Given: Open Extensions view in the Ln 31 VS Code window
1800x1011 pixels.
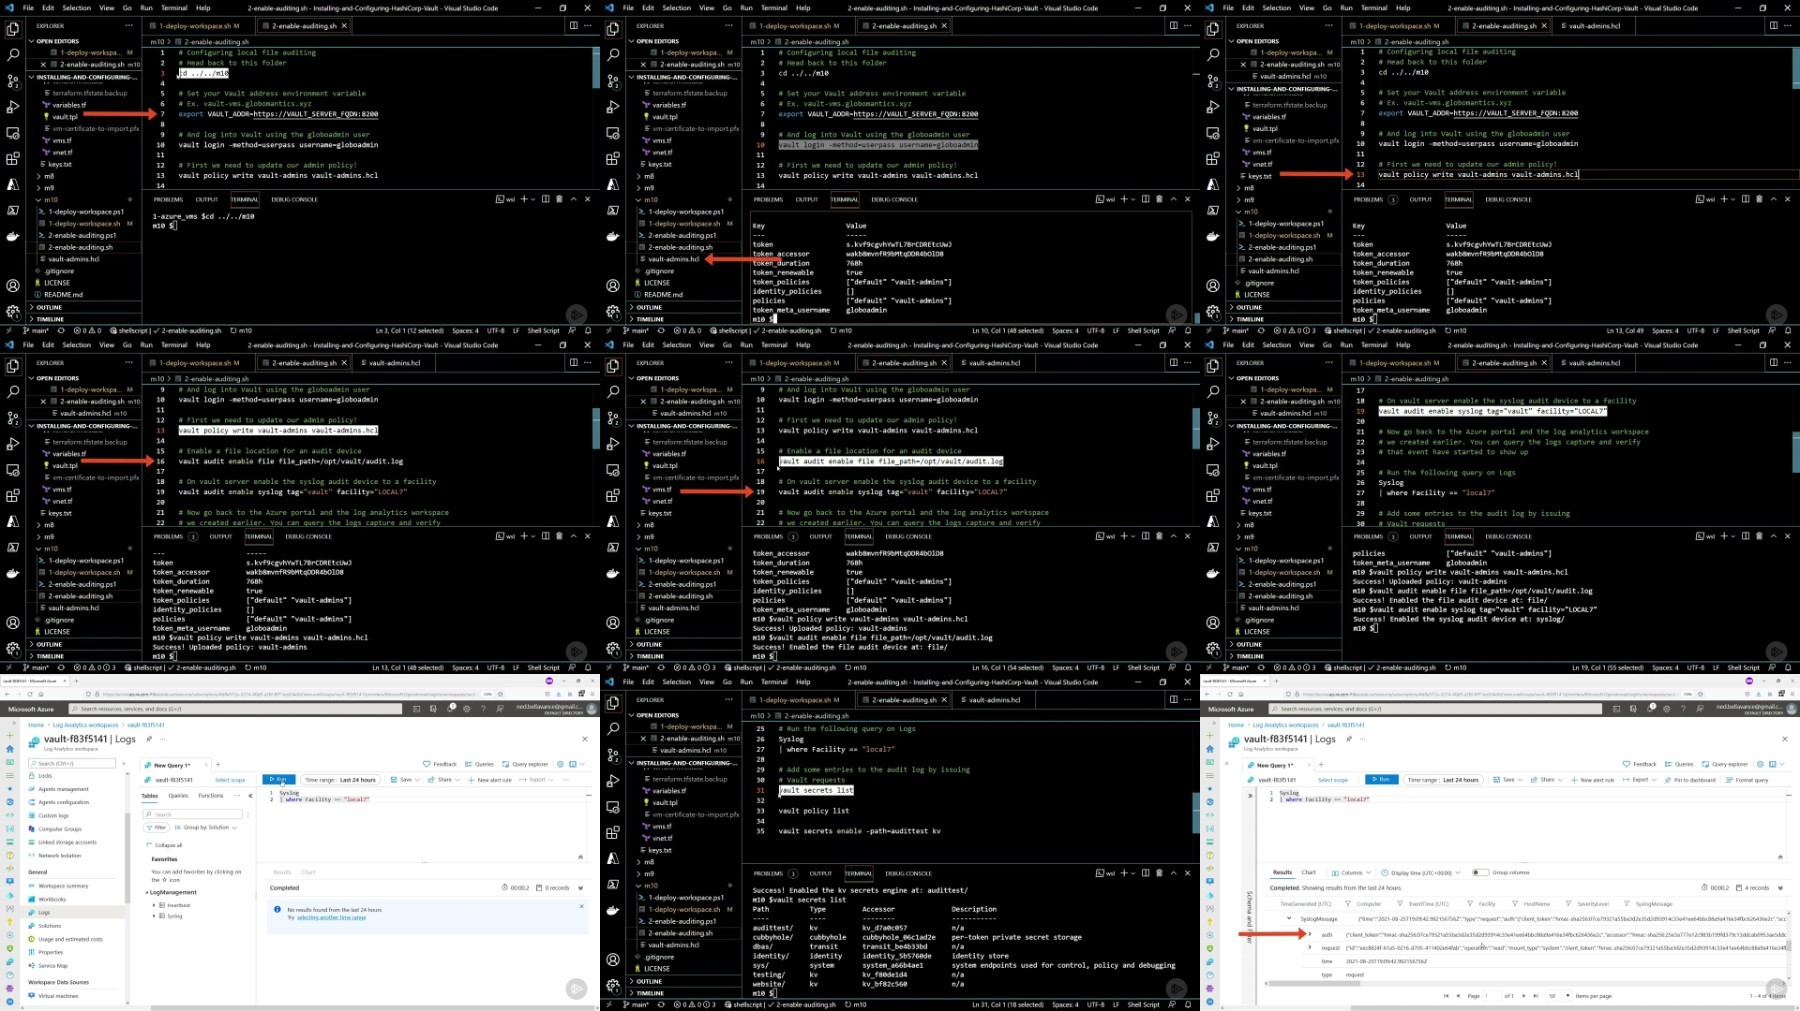Looking at the screenshot, I should click(x=613, y=833).
